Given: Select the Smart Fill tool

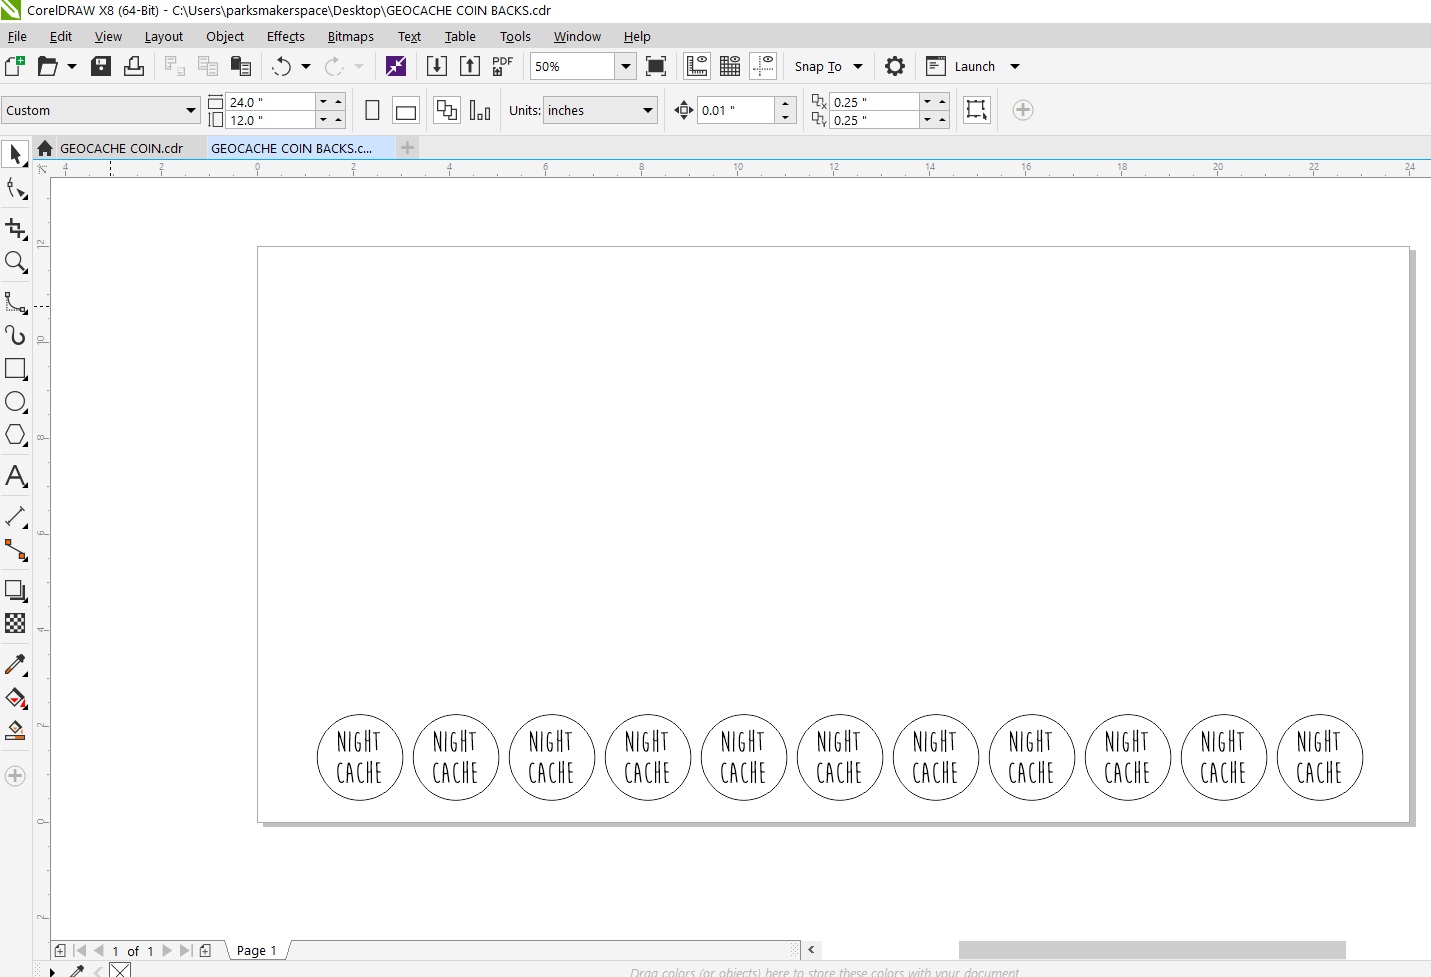Looking at the screenshot, I should click(x=15, y=731).
